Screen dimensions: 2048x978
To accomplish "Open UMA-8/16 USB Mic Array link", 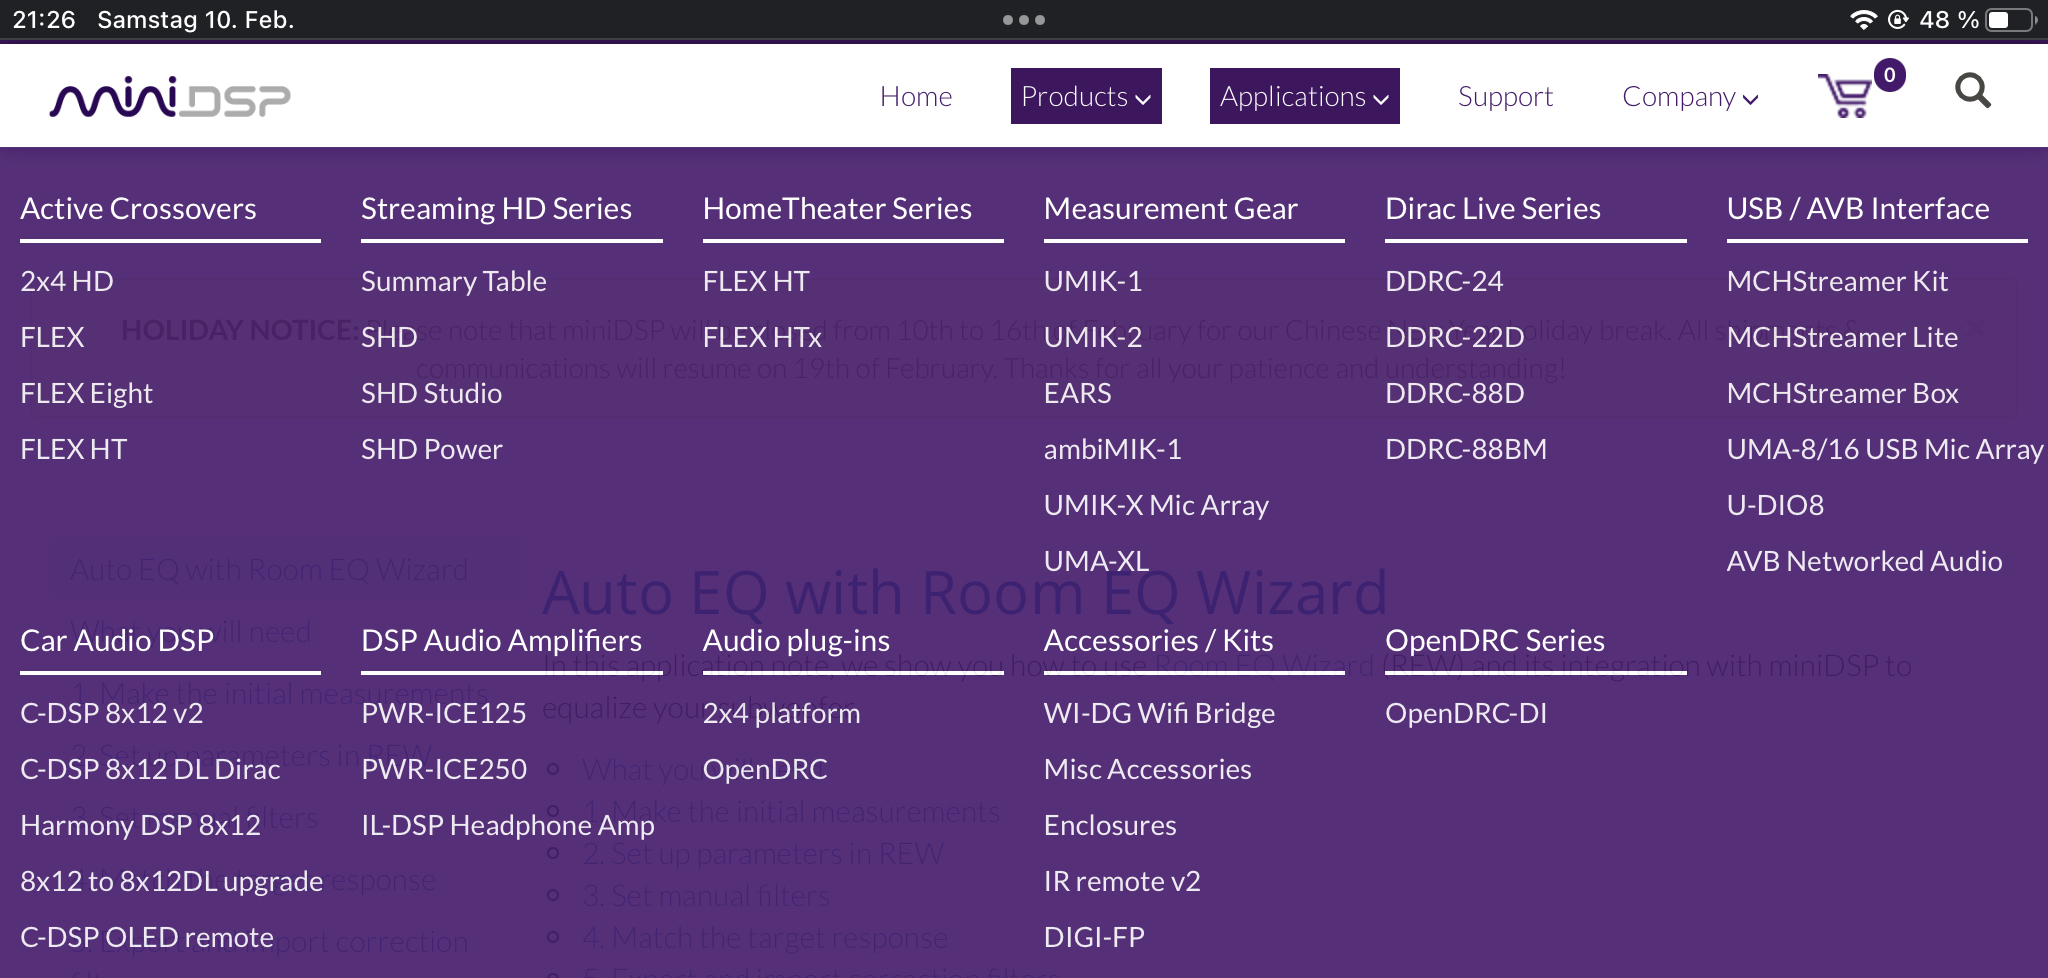I will pos(1885,449).
